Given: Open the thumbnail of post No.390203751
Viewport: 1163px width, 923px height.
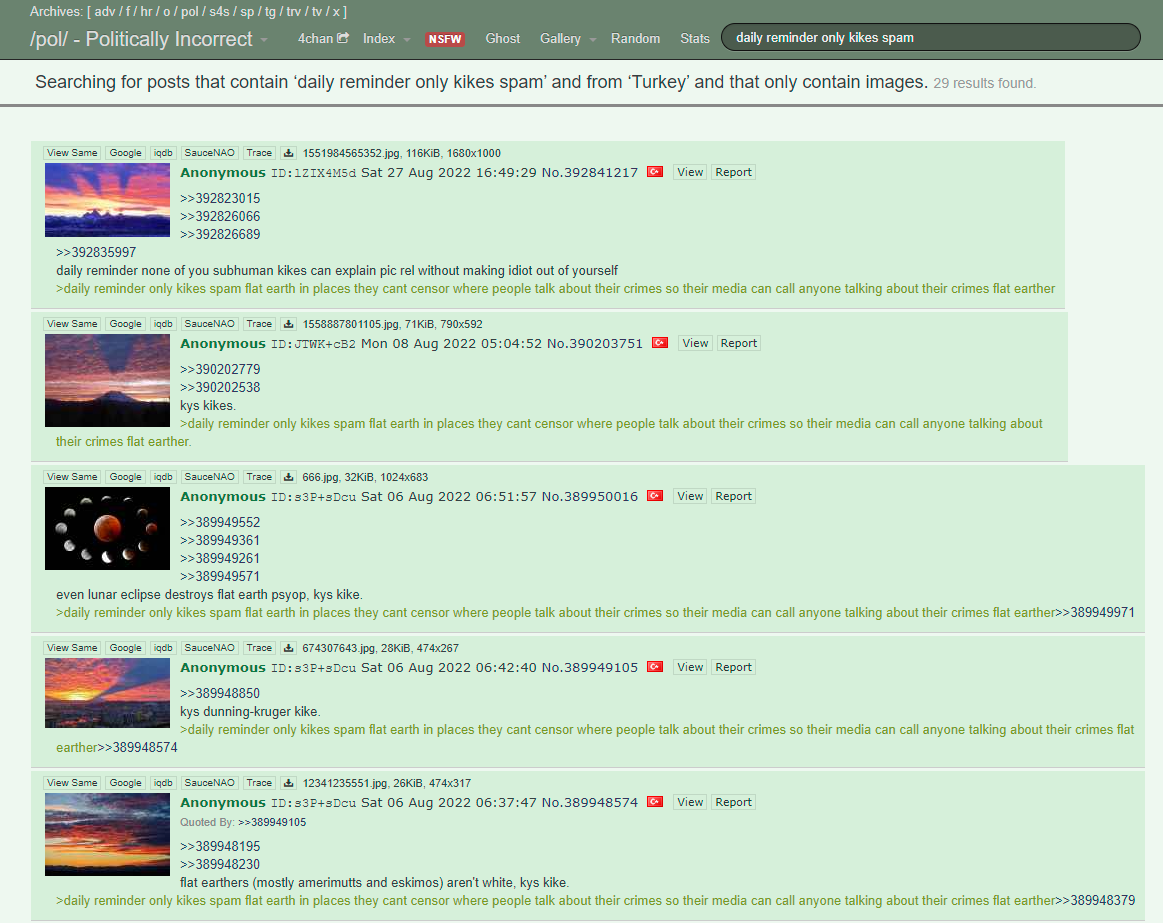Looking at the screenshot, I should [x=108, y=381].
